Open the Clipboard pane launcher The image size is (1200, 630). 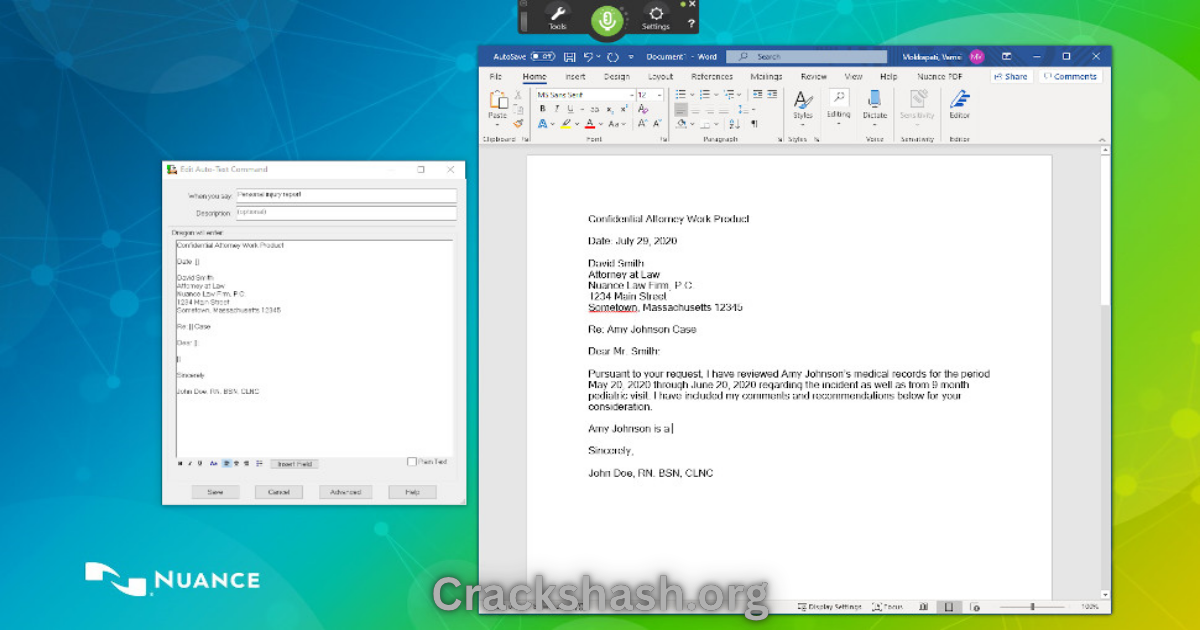tap(525, 139)
